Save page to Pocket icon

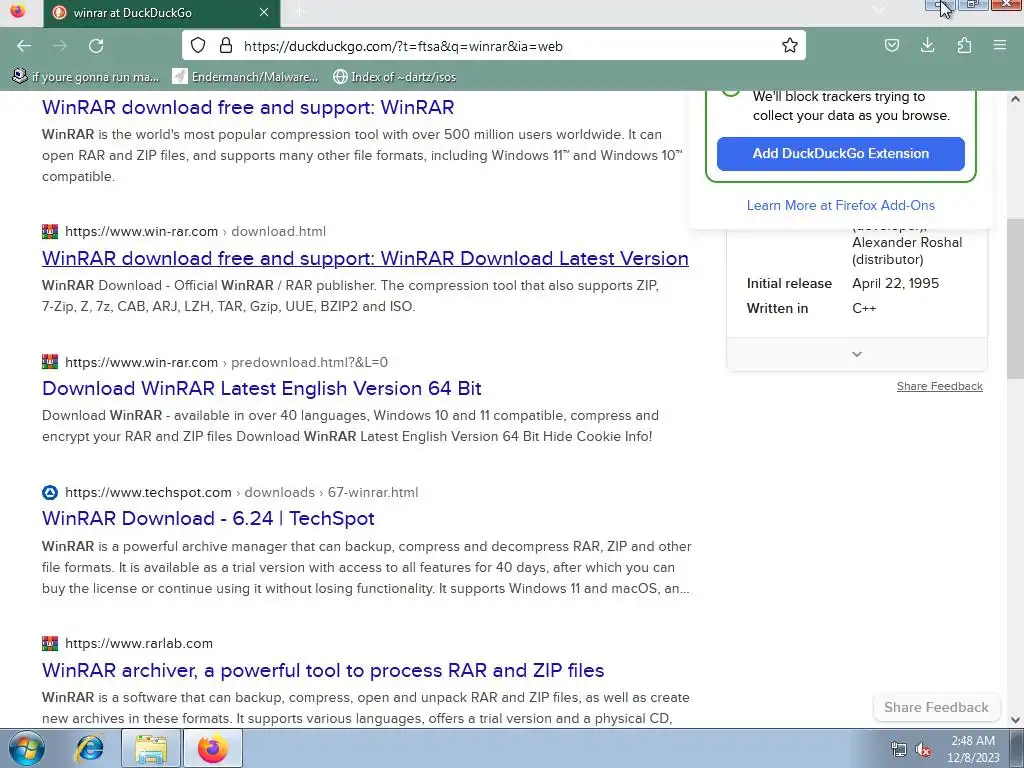[x=891, y=46]
